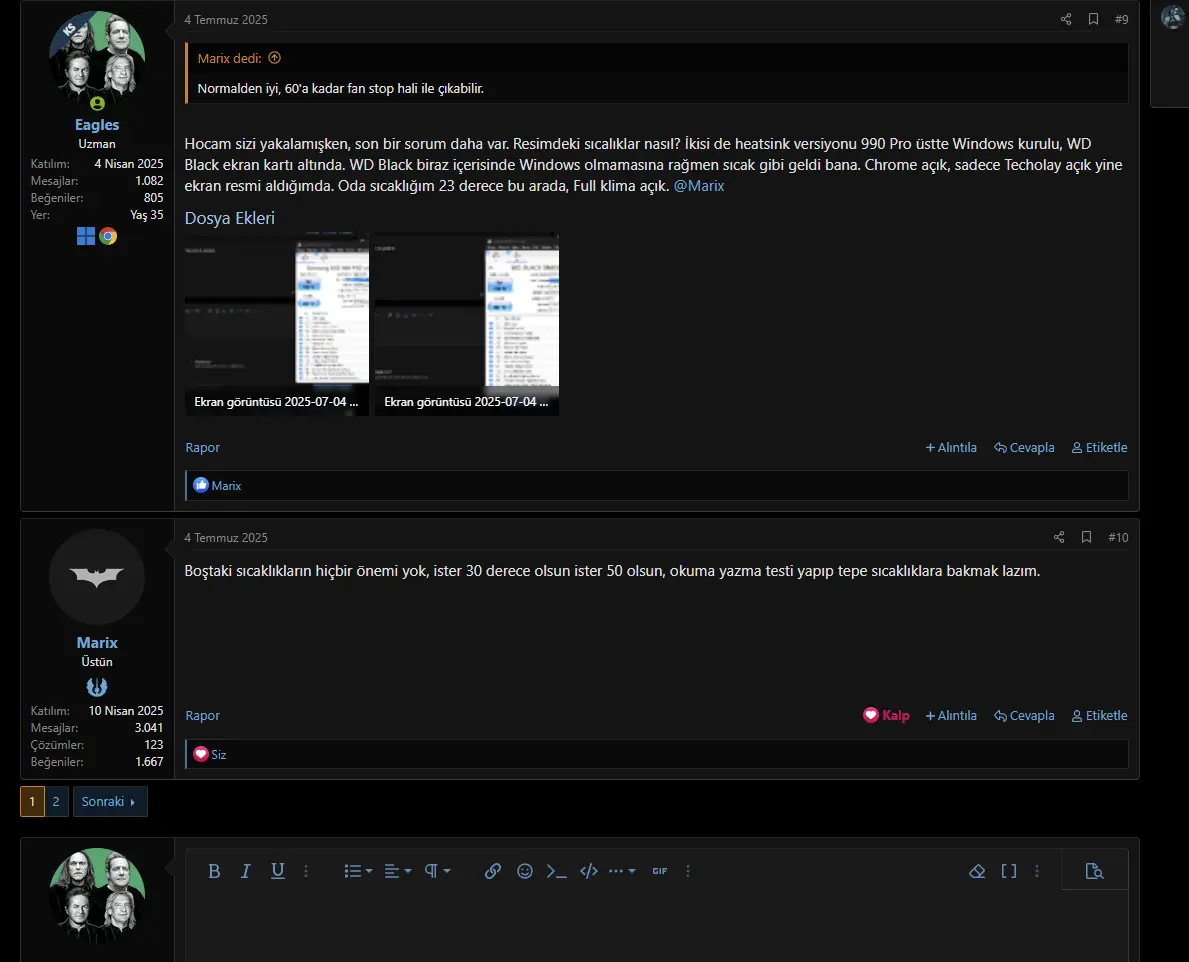Remove formatting with eraser icon
The height and width of the screenshot is (962, 1189).
(977, 871)
